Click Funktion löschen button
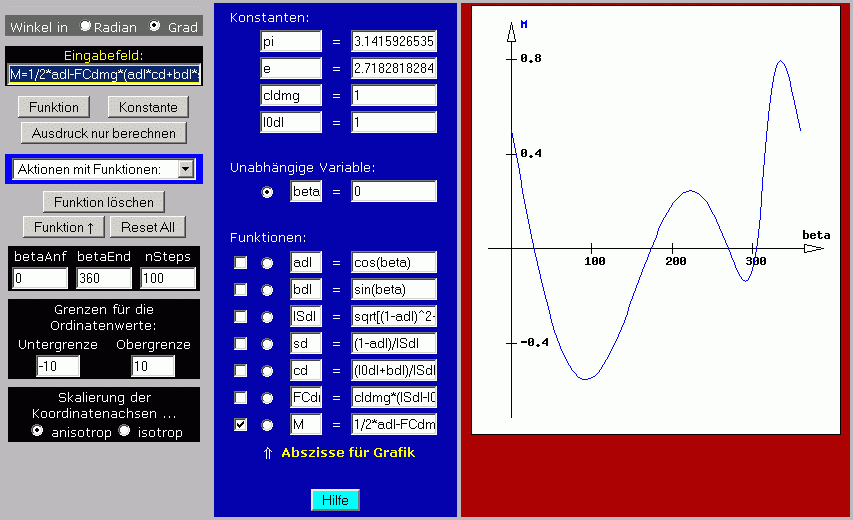 pos(104,202)
